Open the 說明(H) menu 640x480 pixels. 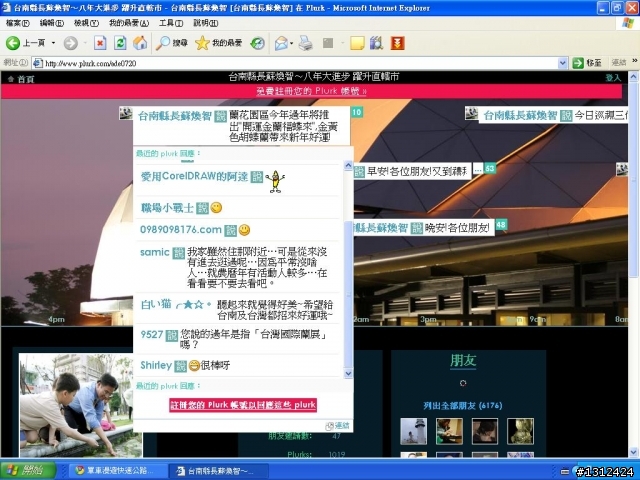click(206, 23)
